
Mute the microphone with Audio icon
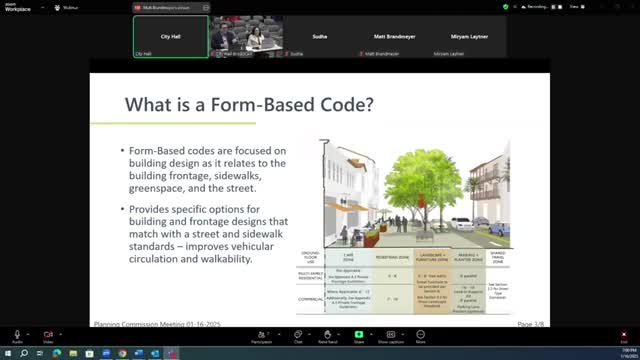click(17, 336)
